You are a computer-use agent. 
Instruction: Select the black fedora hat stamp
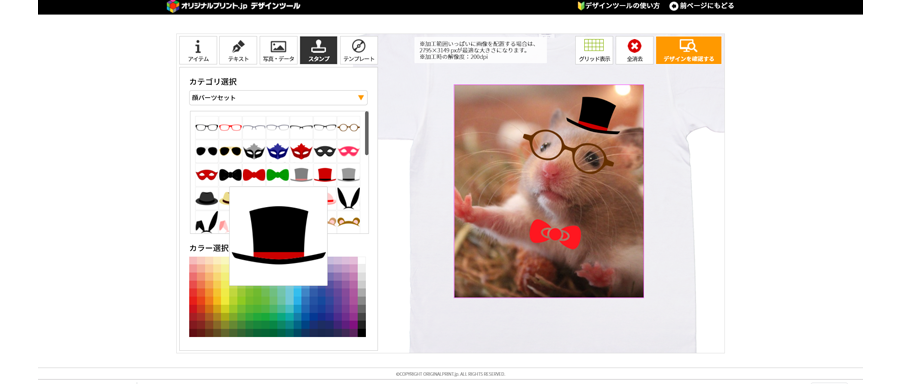pos(207,198)
